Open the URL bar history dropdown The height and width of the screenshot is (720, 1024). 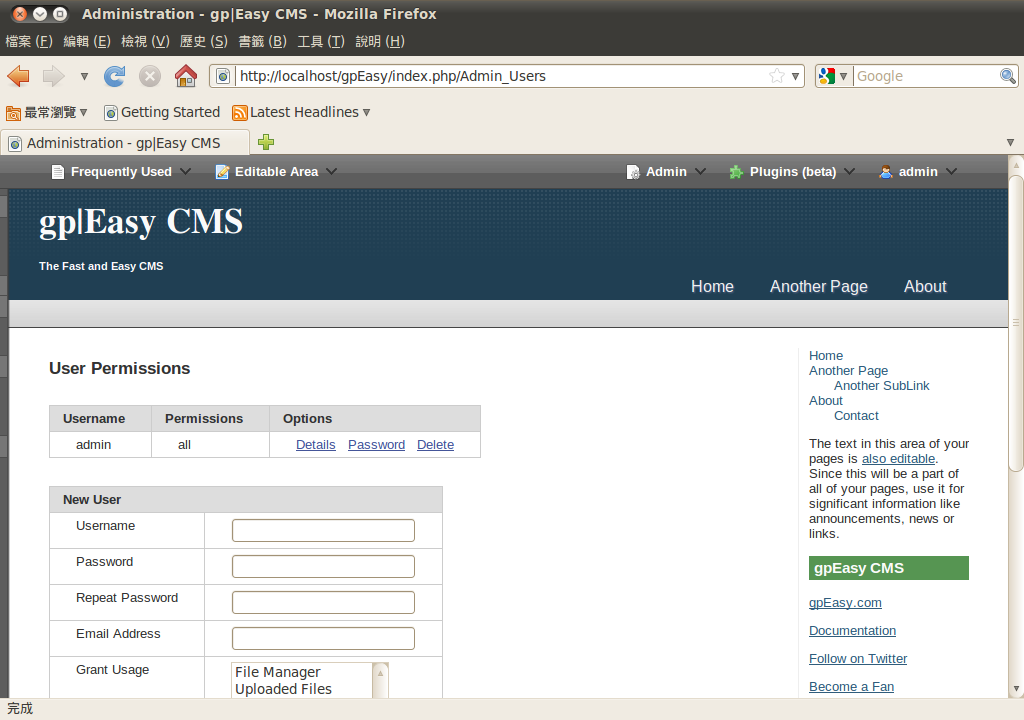click(x=795, y=76)
